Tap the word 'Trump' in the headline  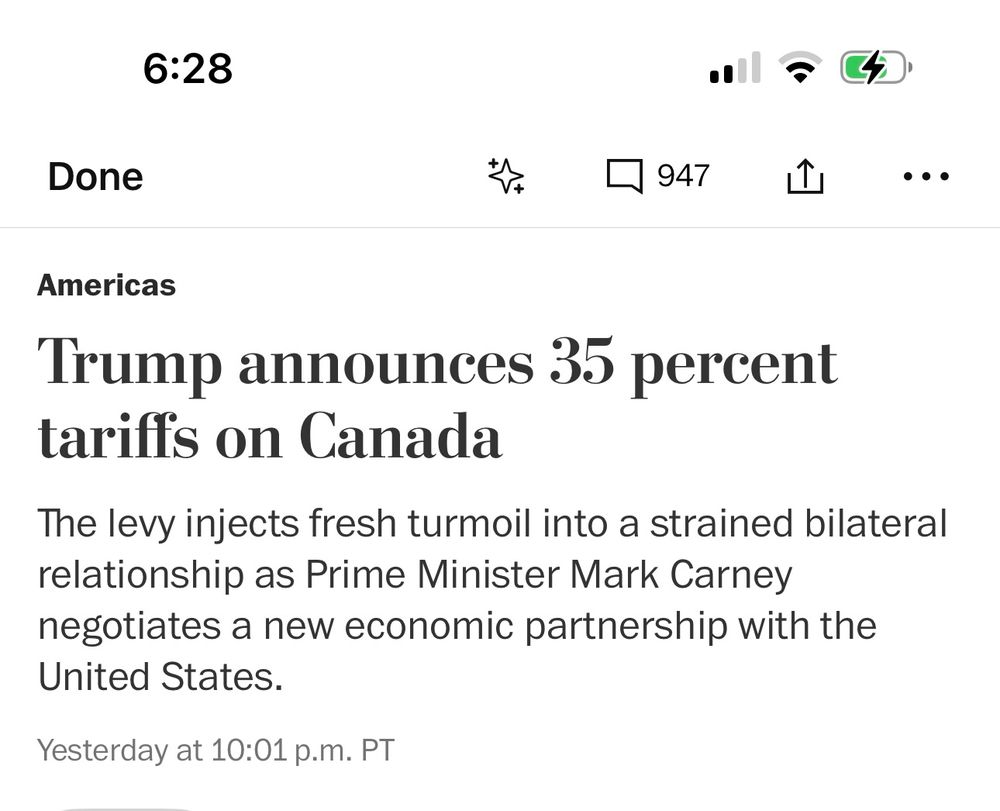click(x=130, y=365)
